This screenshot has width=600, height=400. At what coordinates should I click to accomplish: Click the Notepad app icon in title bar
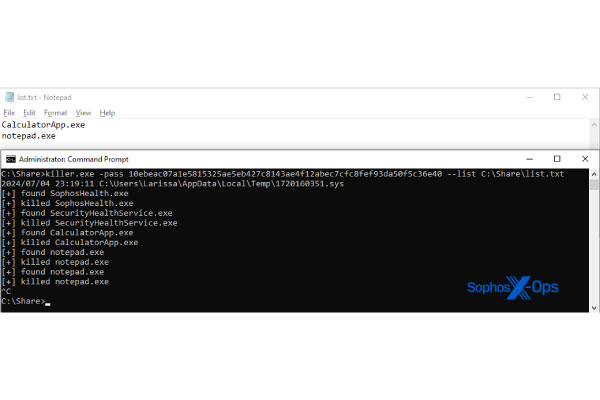(10, 97)
